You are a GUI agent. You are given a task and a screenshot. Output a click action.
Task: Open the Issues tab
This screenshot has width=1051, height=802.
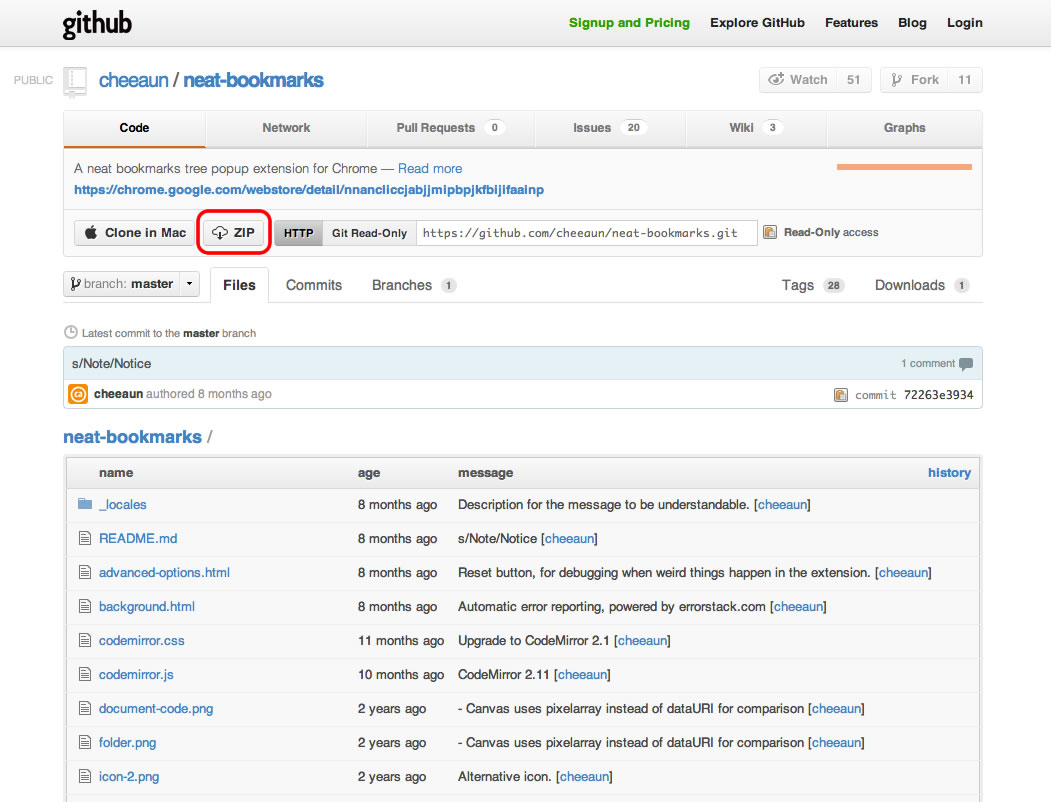tap(609, 128)
